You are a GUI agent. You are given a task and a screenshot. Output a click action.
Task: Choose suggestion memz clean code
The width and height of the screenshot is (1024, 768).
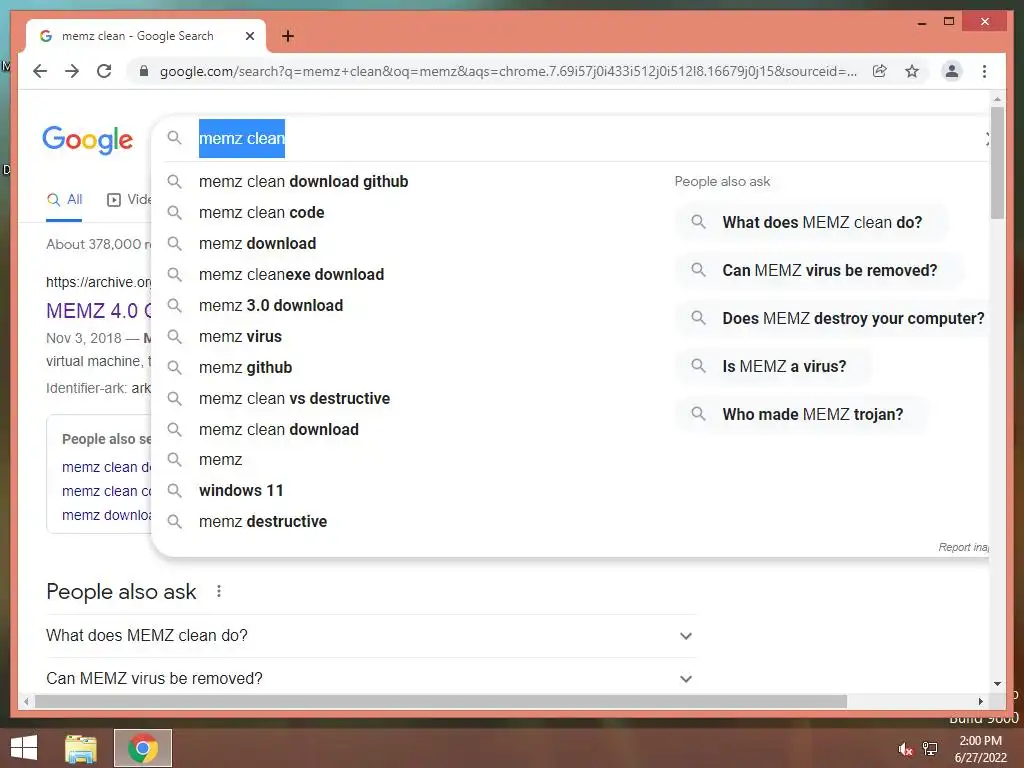[261, 212]
